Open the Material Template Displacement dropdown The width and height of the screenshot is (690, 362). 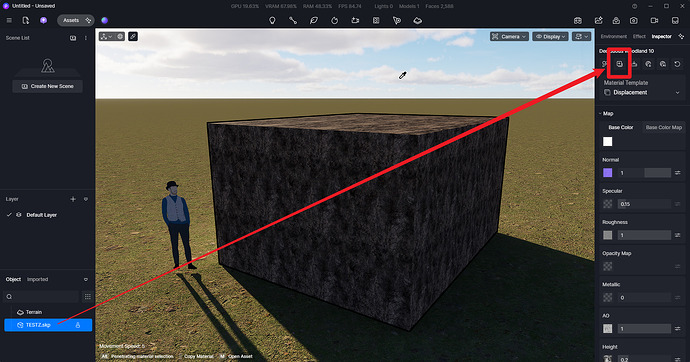642,92
